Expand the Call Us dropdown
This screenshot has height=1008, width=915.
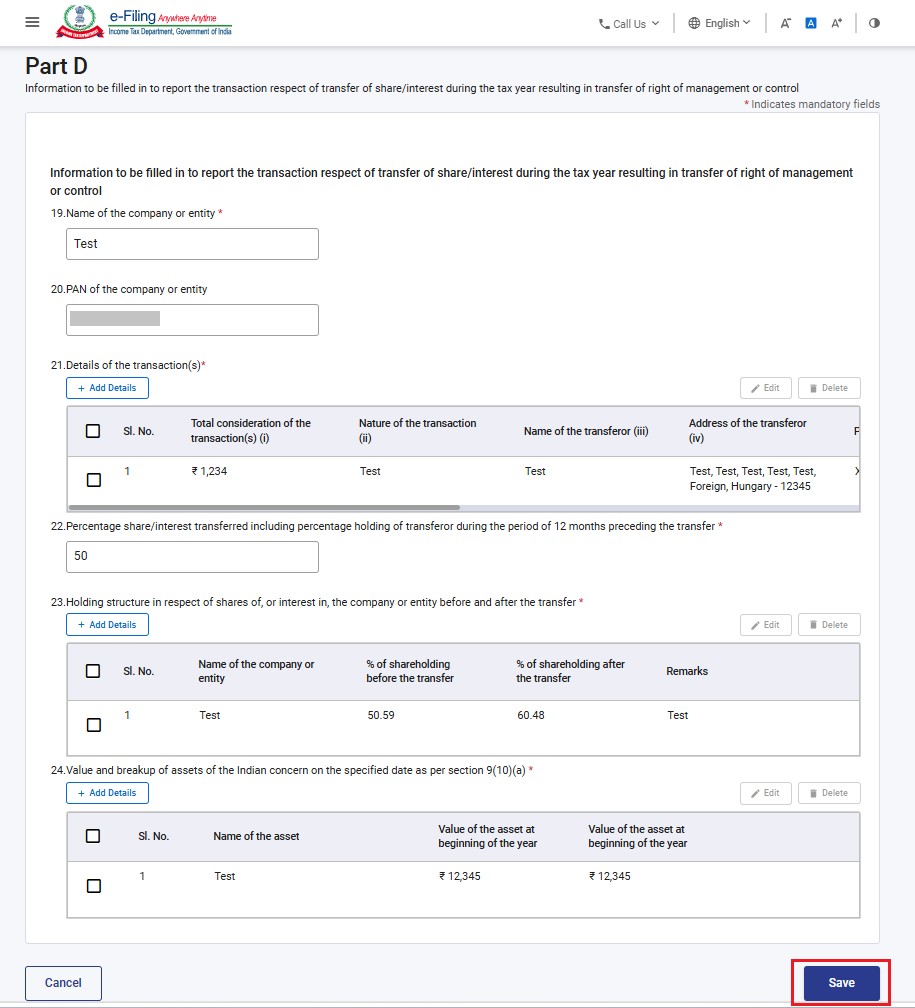tap(629, 24)
